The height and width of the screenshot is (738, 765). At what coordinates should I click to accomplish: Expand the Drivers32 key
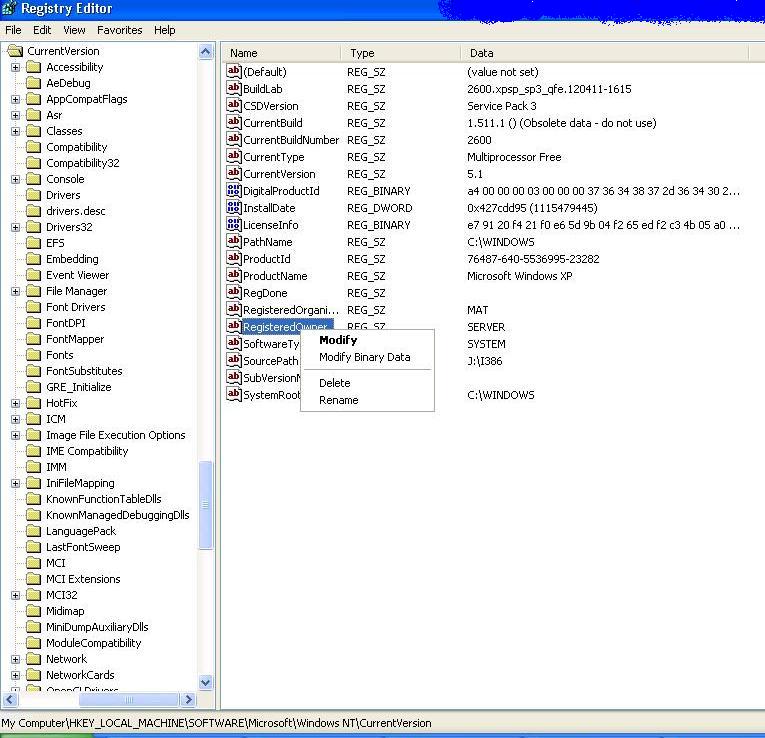pos(16,227)
